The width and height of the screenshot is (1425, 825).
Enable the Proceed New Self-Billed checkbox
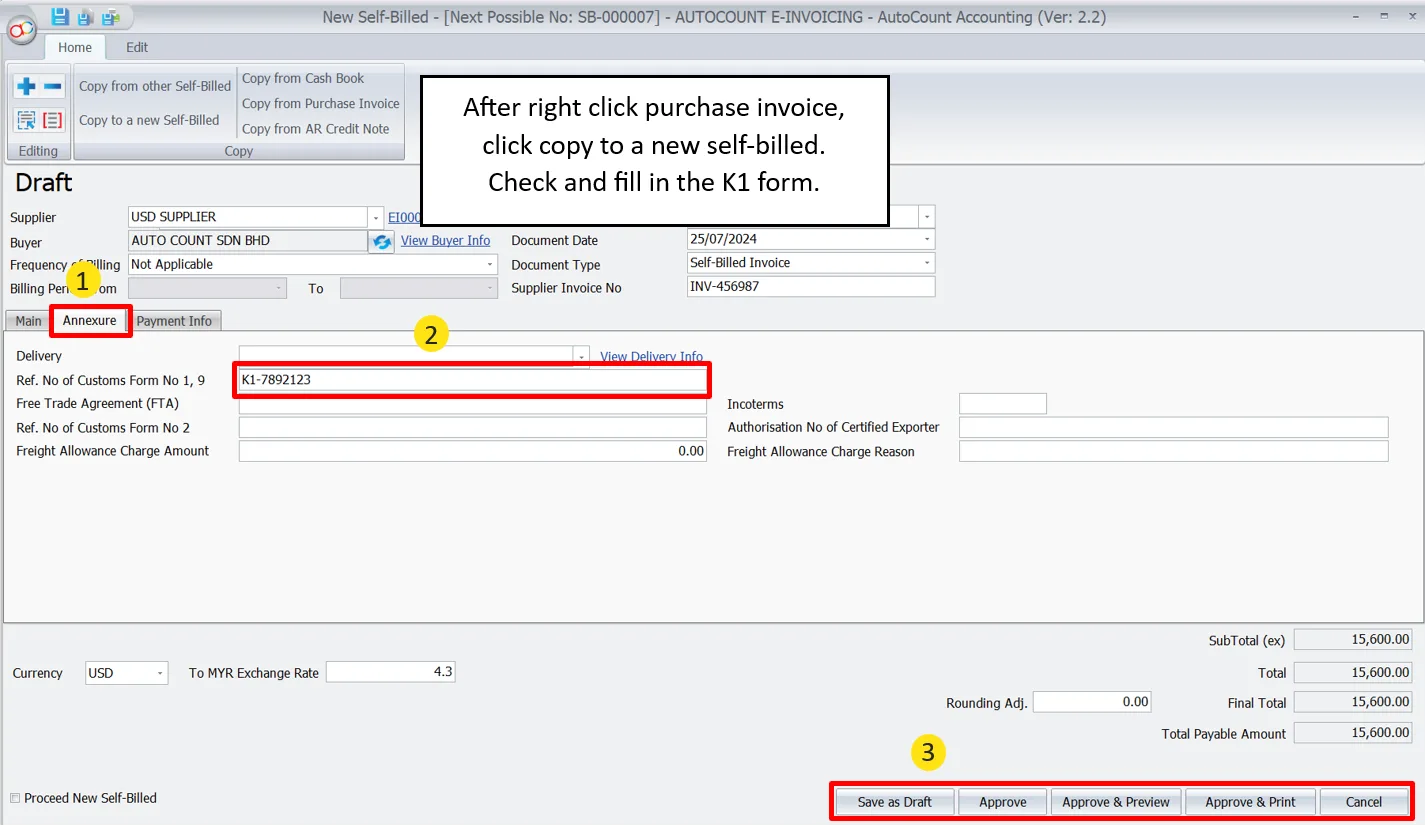(x=13, y=798)
